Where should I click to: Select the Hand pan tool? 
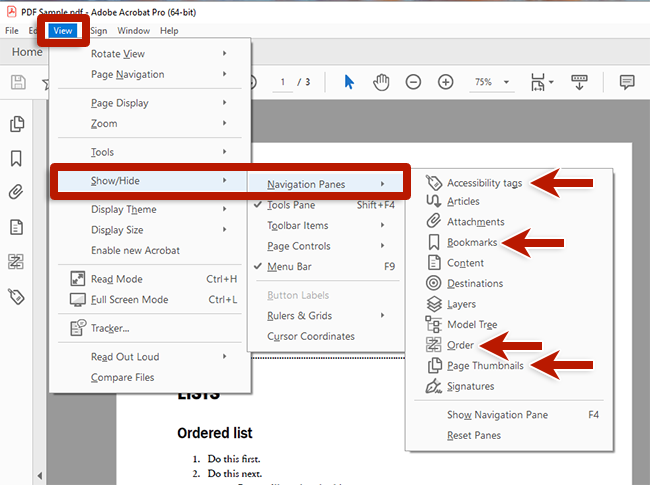click(381, 82)
